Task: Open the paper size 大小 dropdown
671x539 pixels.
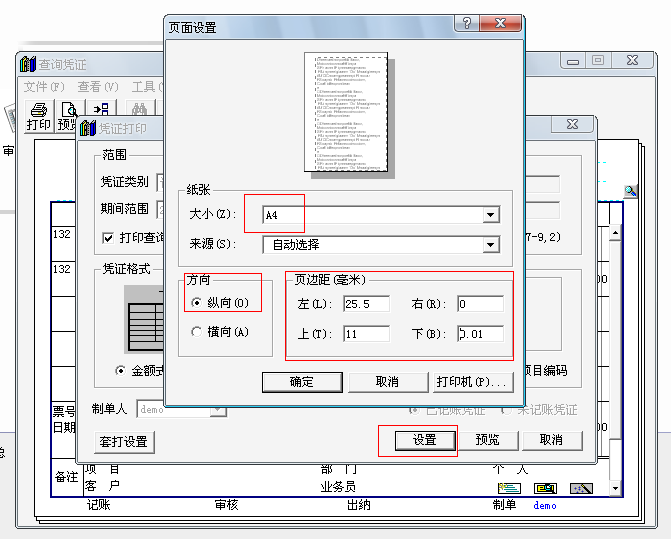Action: point(490,215)
